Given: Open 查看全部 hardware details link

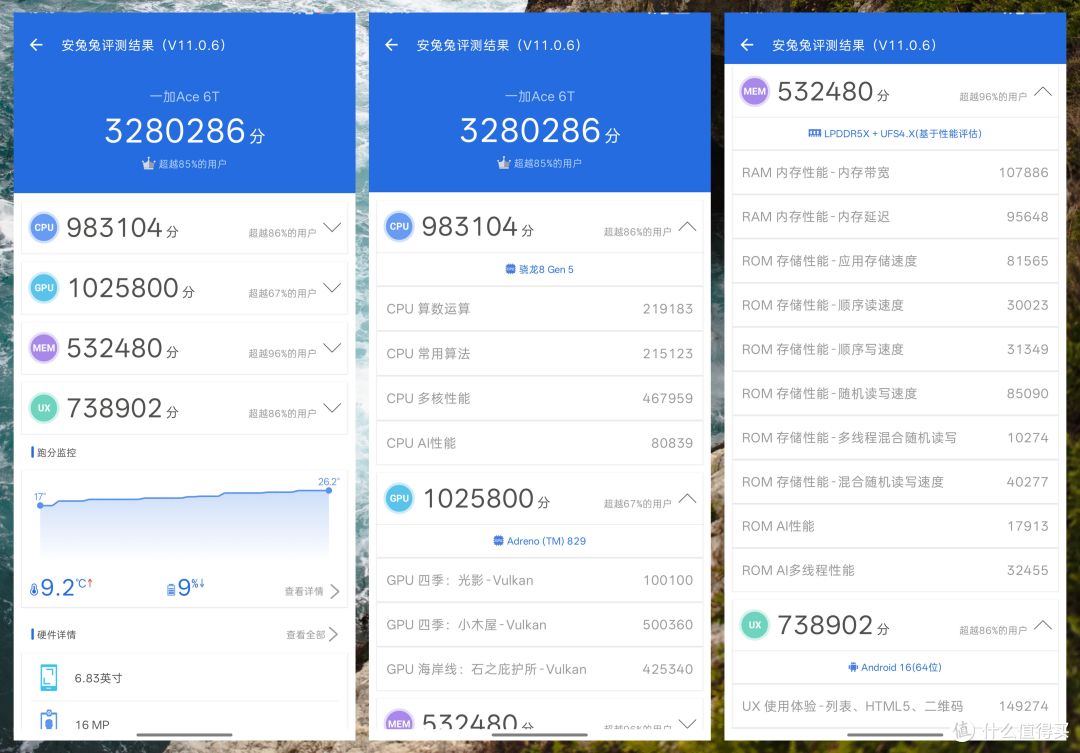Looking at the screenshot, I should [312, 635].
